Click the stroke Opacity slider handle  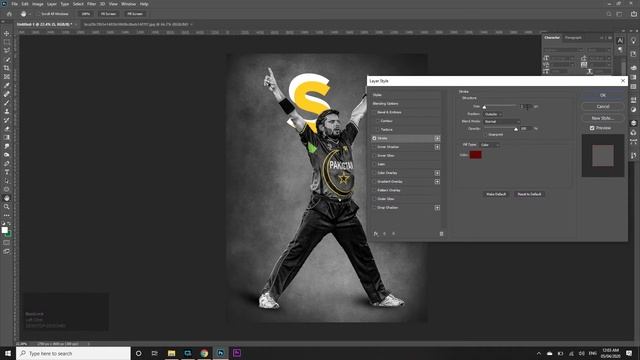click(x=516, y=129)
